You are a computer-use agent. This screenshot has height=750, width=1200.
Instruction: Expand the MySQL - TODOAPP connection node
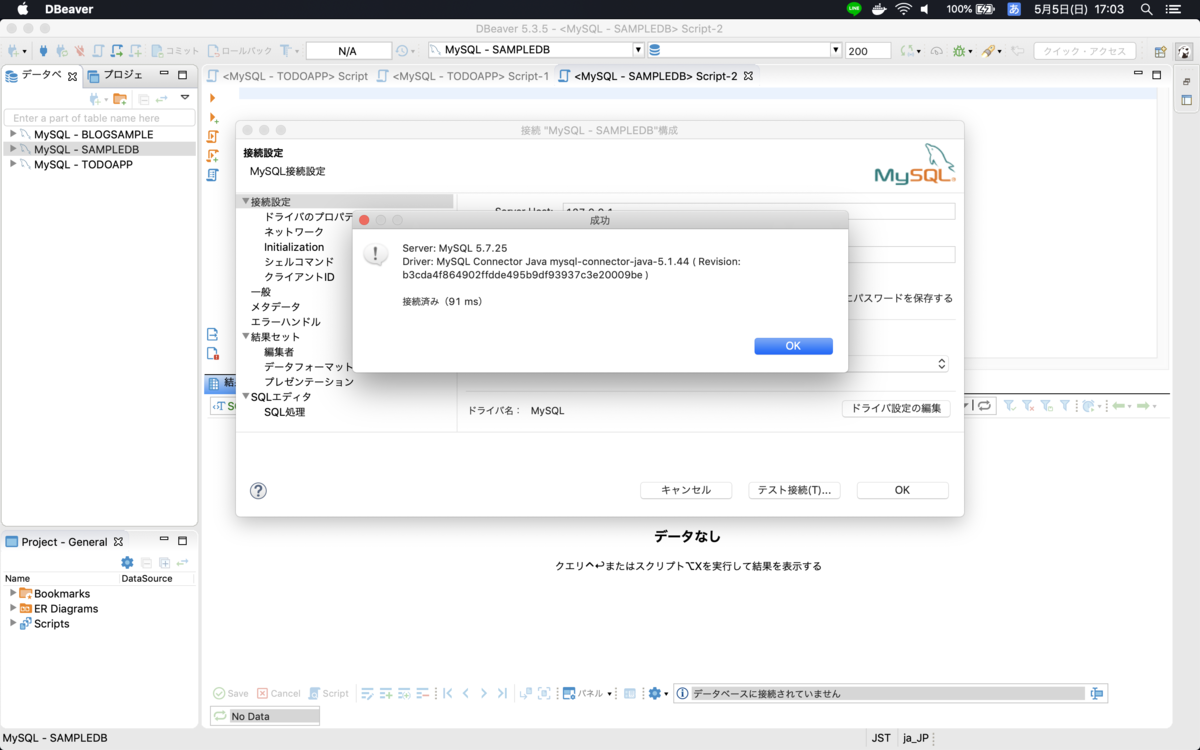tap(13, 164)
